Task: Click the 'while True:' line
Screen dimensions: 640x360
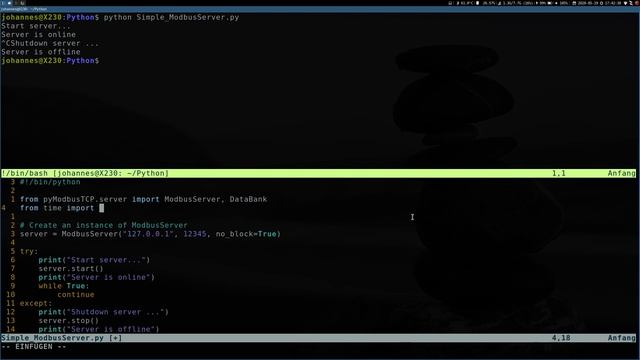Action: coord(64,286)
